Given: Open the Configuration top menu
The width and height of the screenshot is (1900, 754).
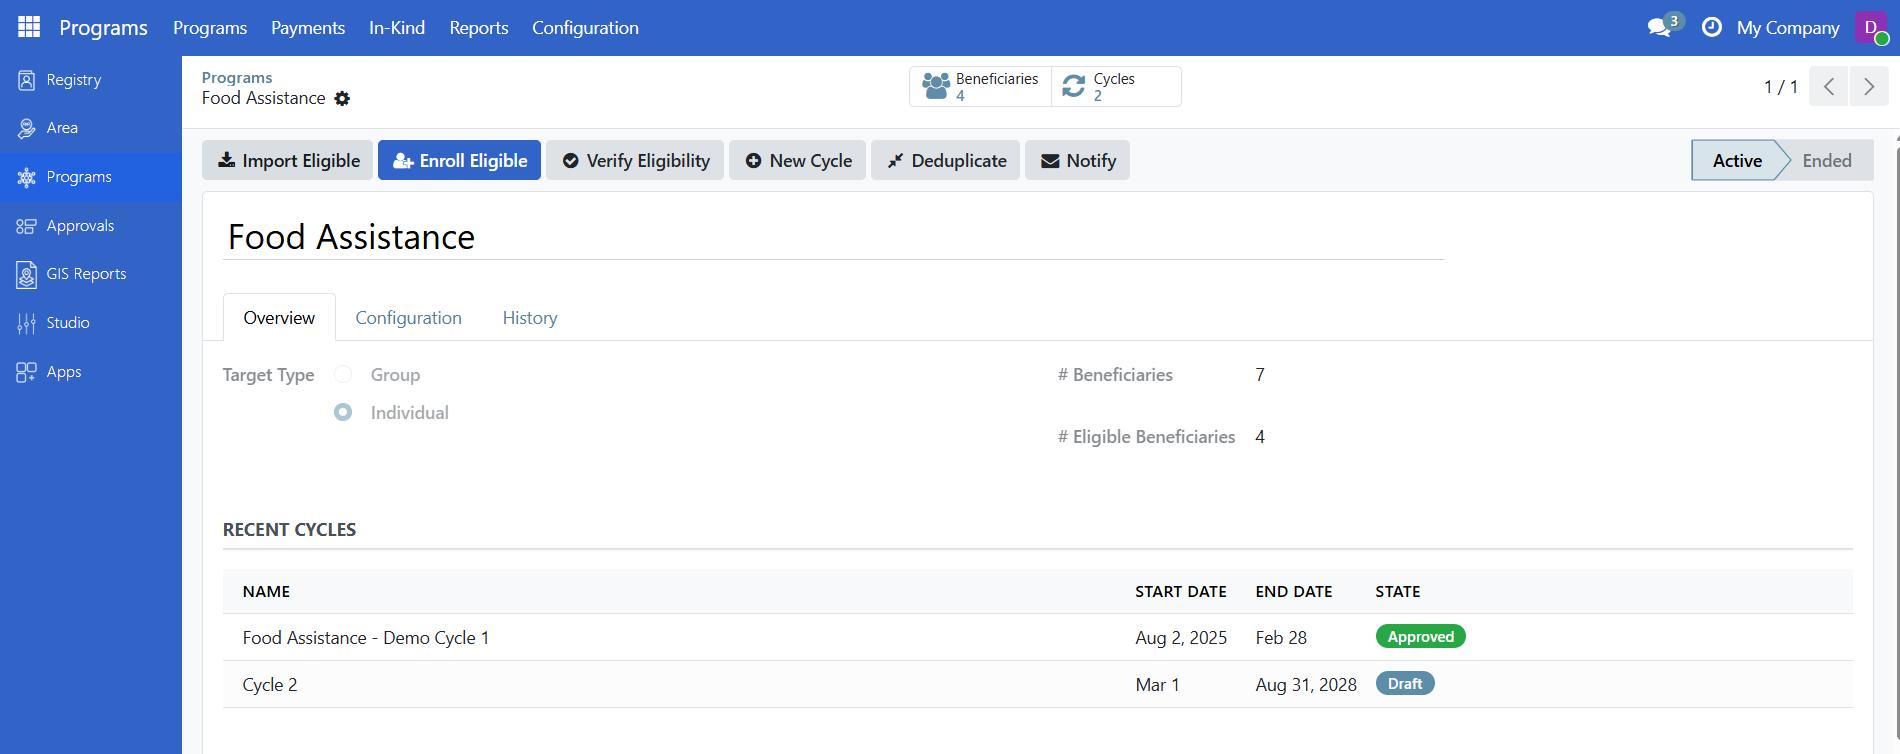Looking at the screenshot, I should 585,28.
